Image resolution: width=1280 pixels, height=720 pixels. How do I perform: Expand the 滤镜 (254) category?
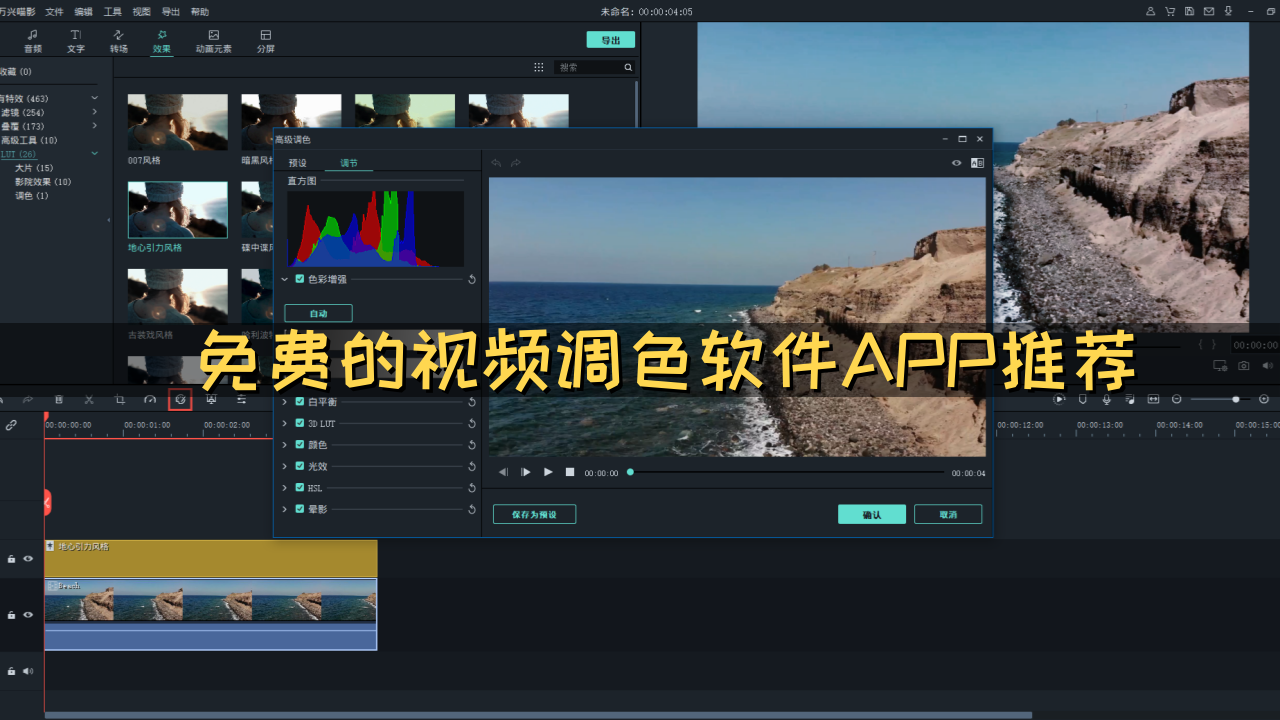point(95,113)
